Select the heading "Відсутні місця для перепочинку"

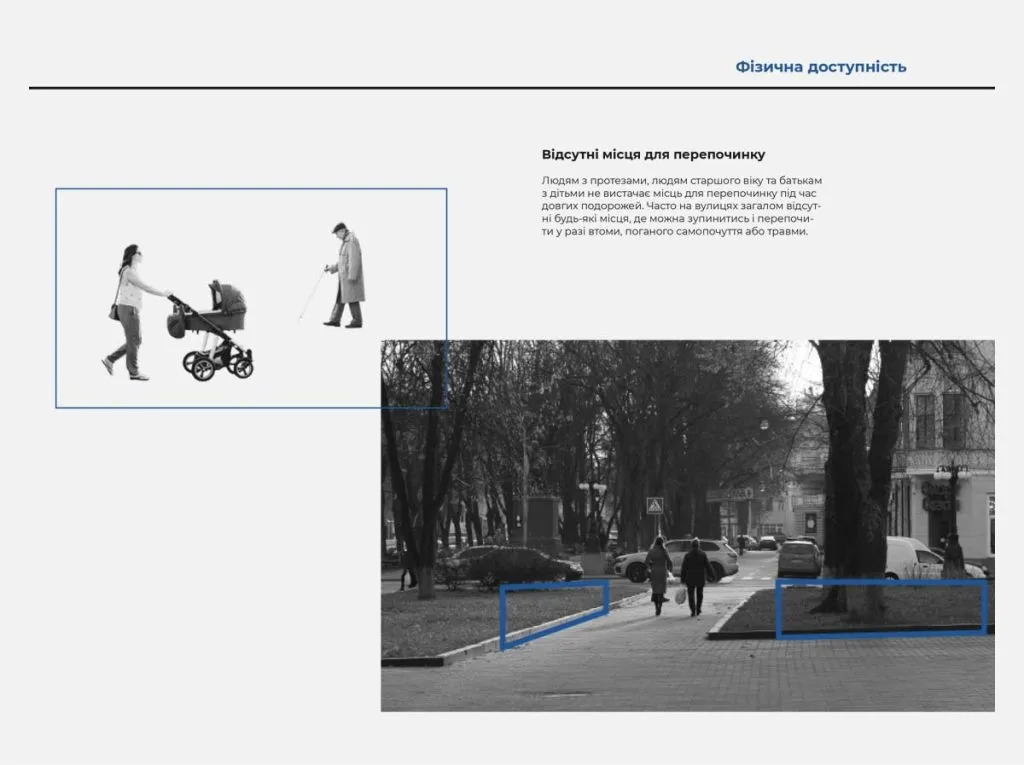click(653, 154)
